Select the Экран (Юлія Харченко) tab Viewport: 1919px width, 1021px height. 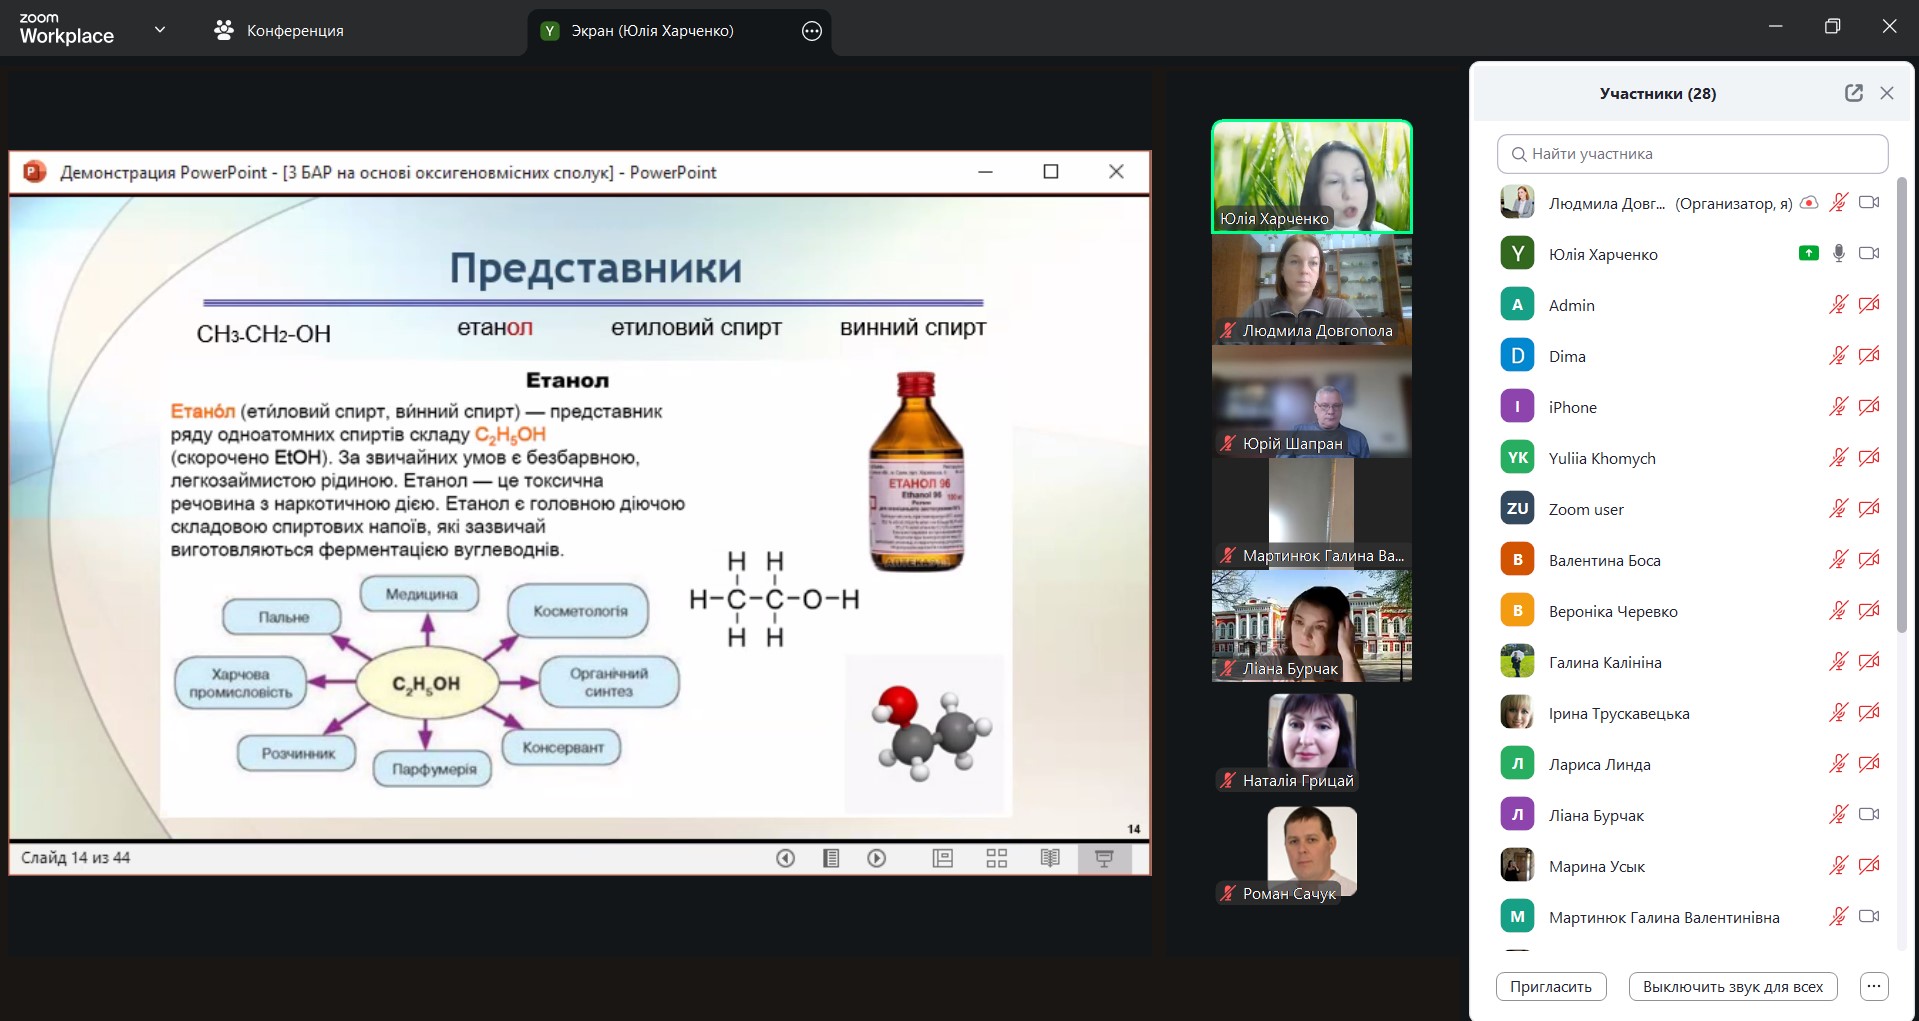tap(652, 31)
